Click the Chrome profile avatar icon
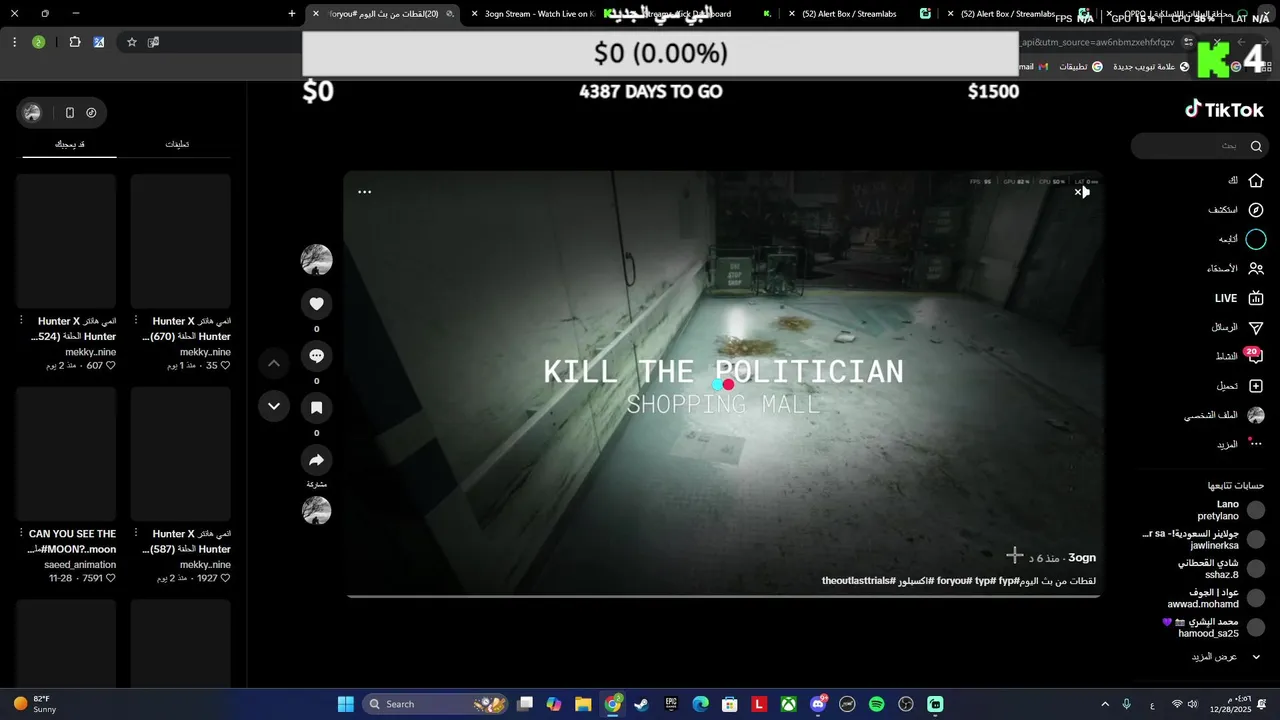 point(38,42)
